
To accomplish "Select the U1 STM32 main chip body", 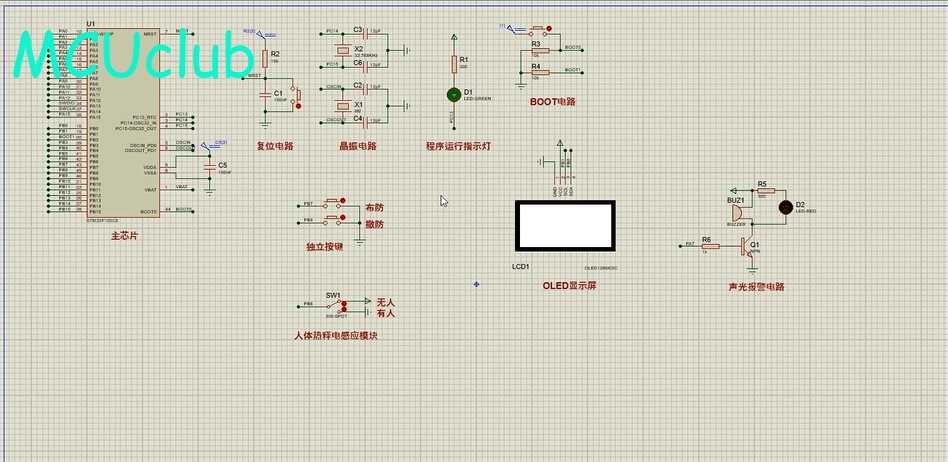I will coord(124,124).
